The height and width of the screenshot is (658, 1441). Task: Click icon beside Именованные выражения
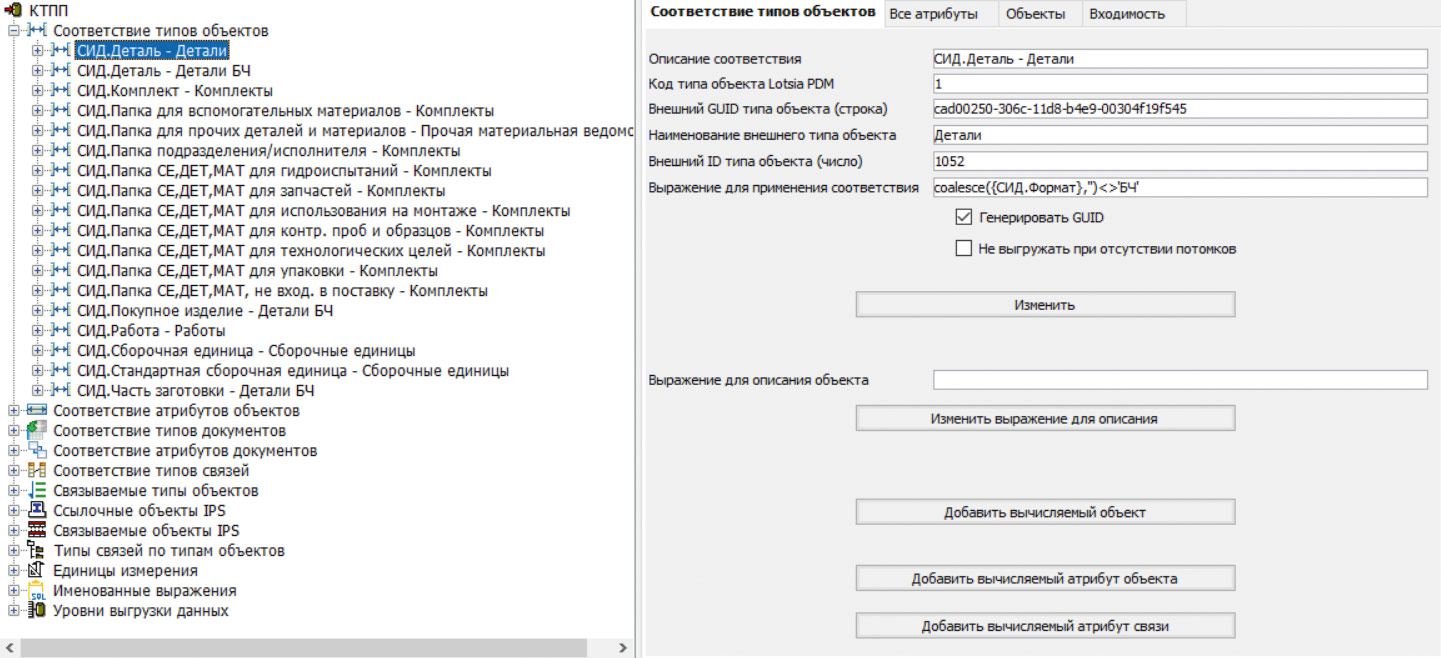point(37,591)
